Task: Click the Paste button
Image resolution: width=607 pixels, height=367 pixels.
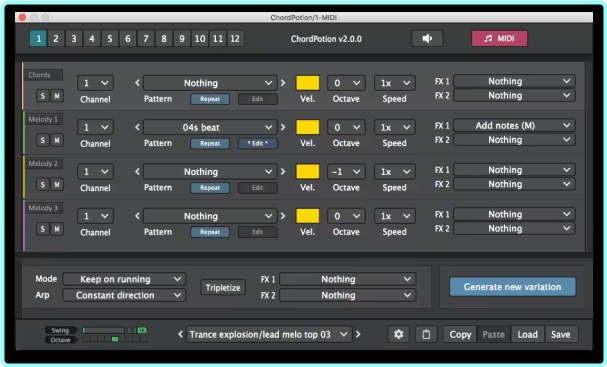Action: click(494, 334)
